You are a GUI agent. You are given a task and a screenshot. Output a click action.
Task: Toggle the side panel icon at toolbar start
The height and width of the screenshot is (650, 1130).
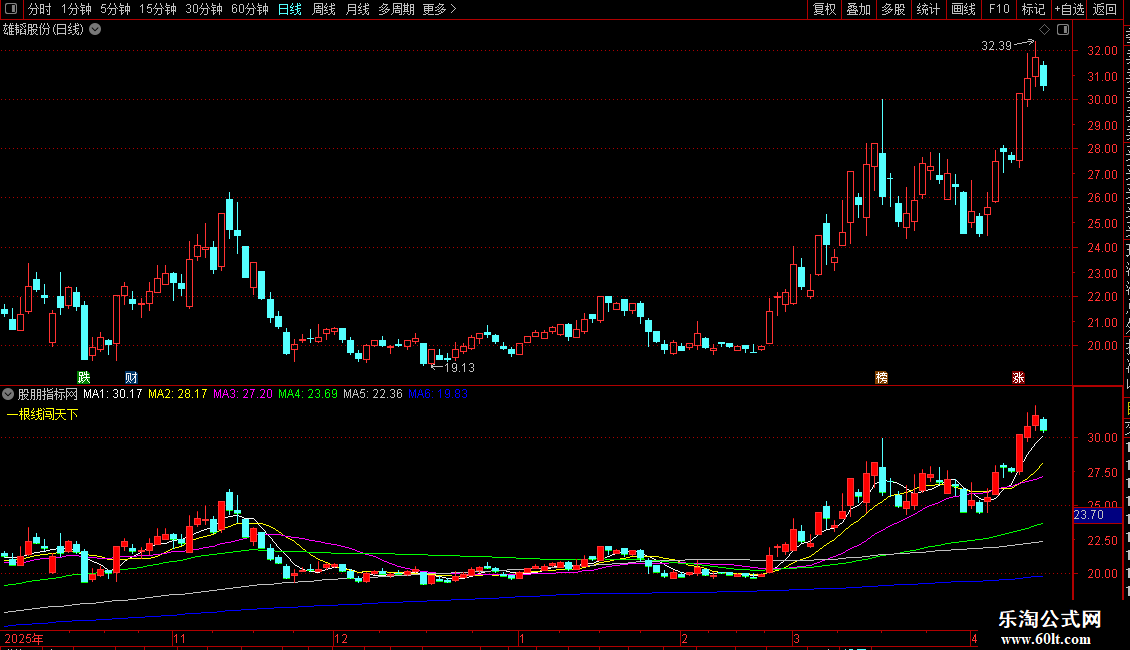tap(11, 9)
